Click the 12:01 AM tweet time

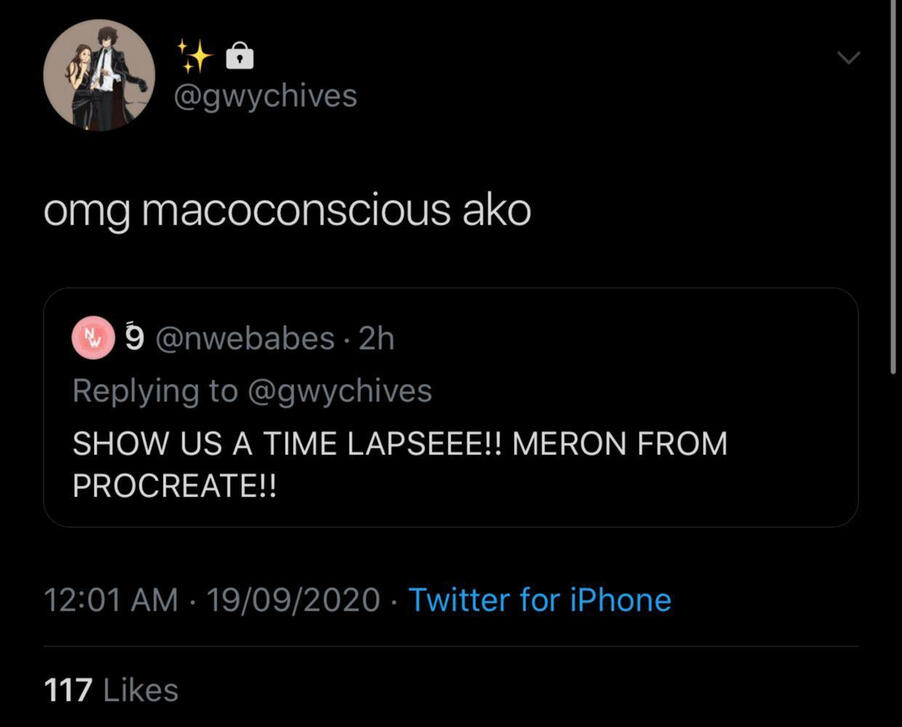pos(110,600)
